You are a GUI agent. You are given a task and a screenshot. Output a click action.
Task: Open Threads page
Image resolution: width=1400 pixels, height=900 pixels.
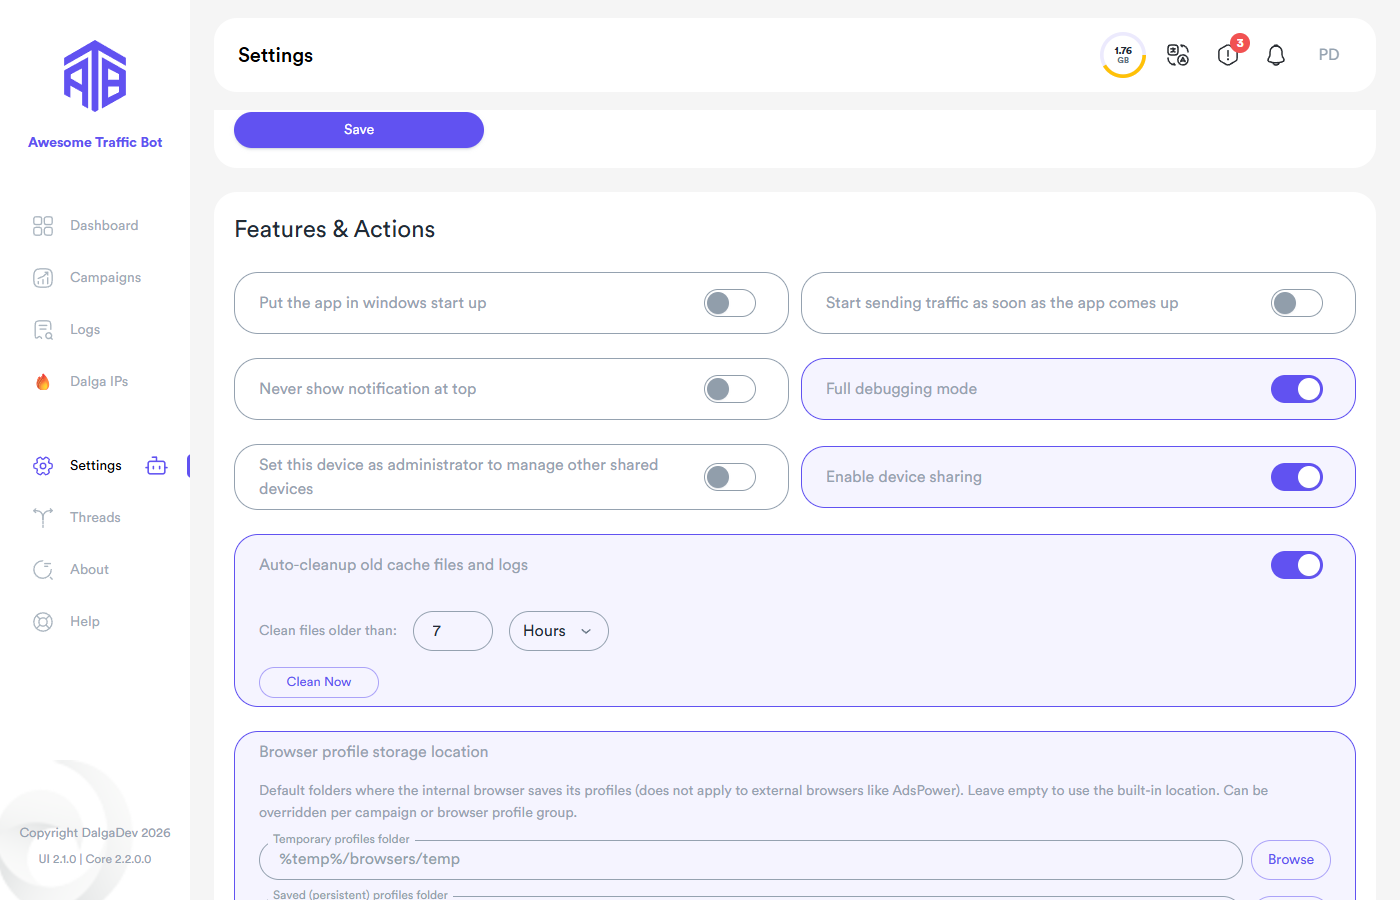coord(95,518)
